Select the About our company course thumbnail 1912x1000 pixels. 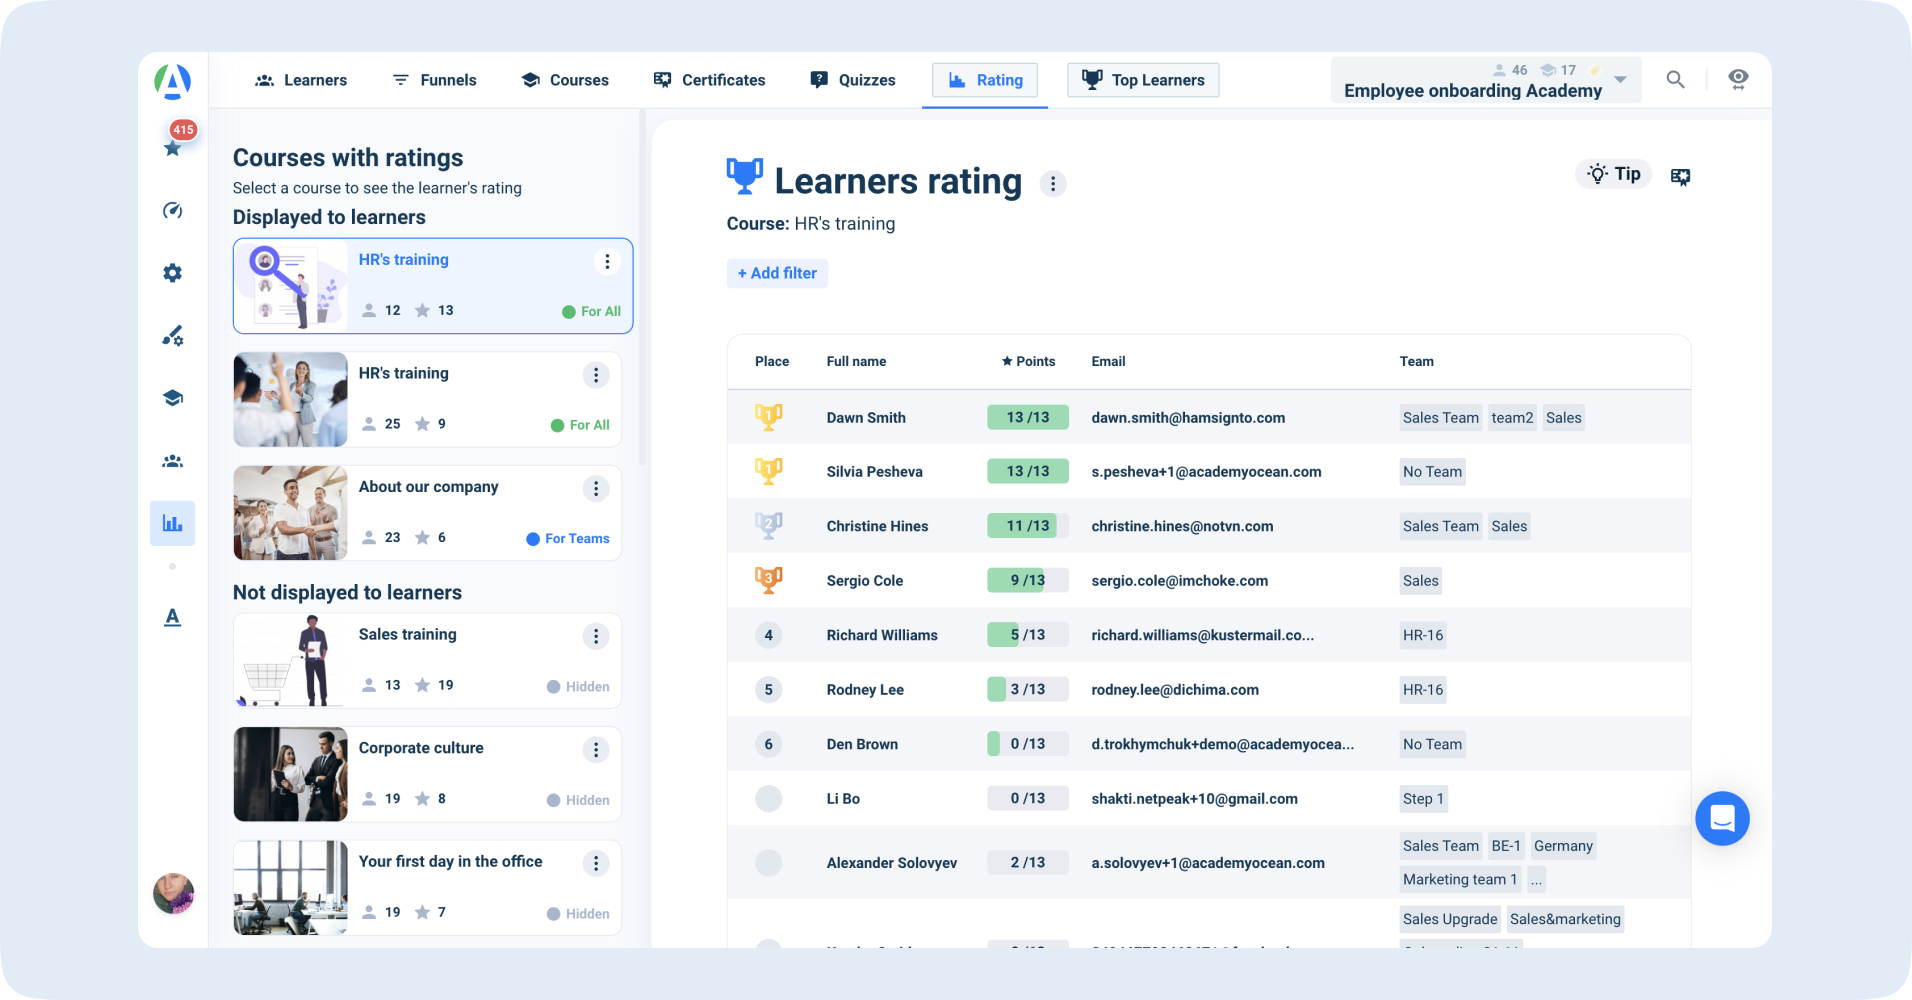pyautogui.click(x=291, y=513)
